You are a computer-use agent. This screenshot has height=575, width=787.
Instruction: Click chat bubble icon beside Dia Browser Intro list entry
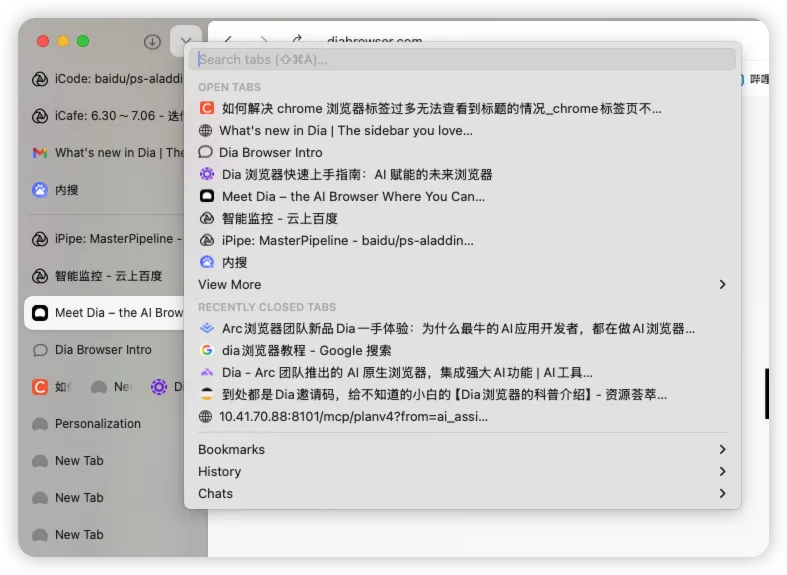[x=205, y=152]
